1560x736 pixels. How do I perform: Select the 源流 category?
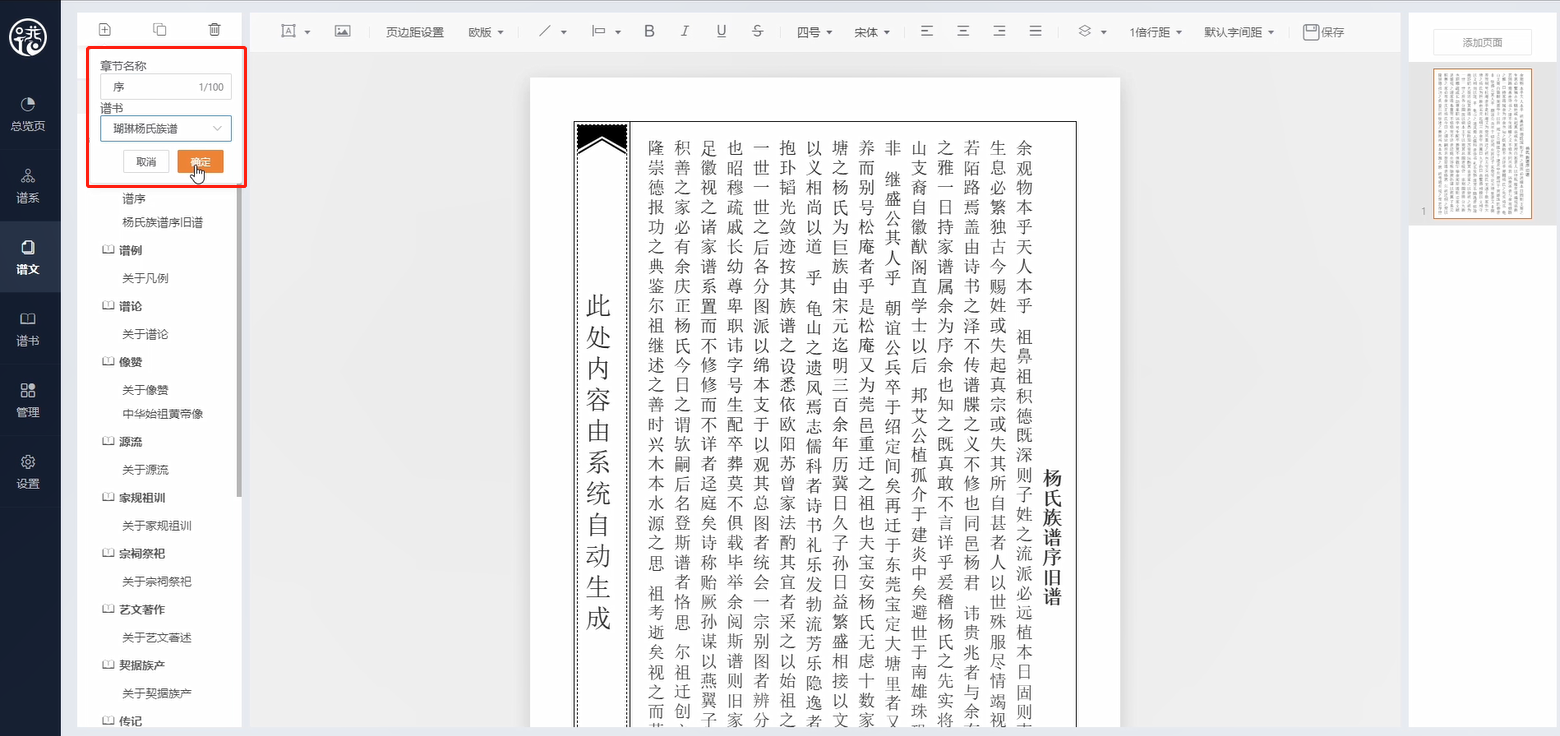[130, 441]
